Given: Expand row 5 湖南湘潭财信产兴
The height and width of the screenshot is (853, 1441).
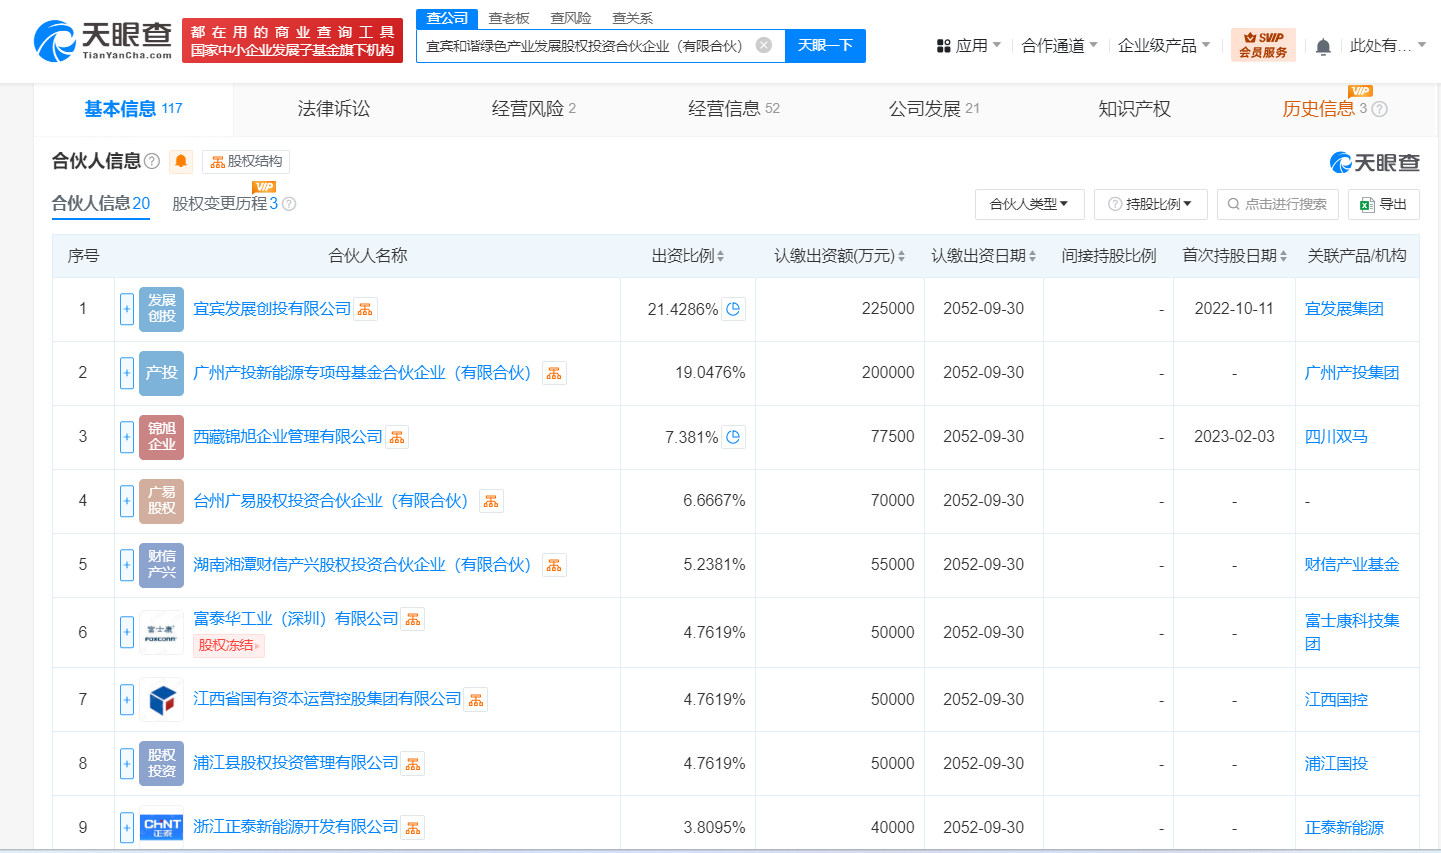Looking at the screenshot, I should pos(127,565).
